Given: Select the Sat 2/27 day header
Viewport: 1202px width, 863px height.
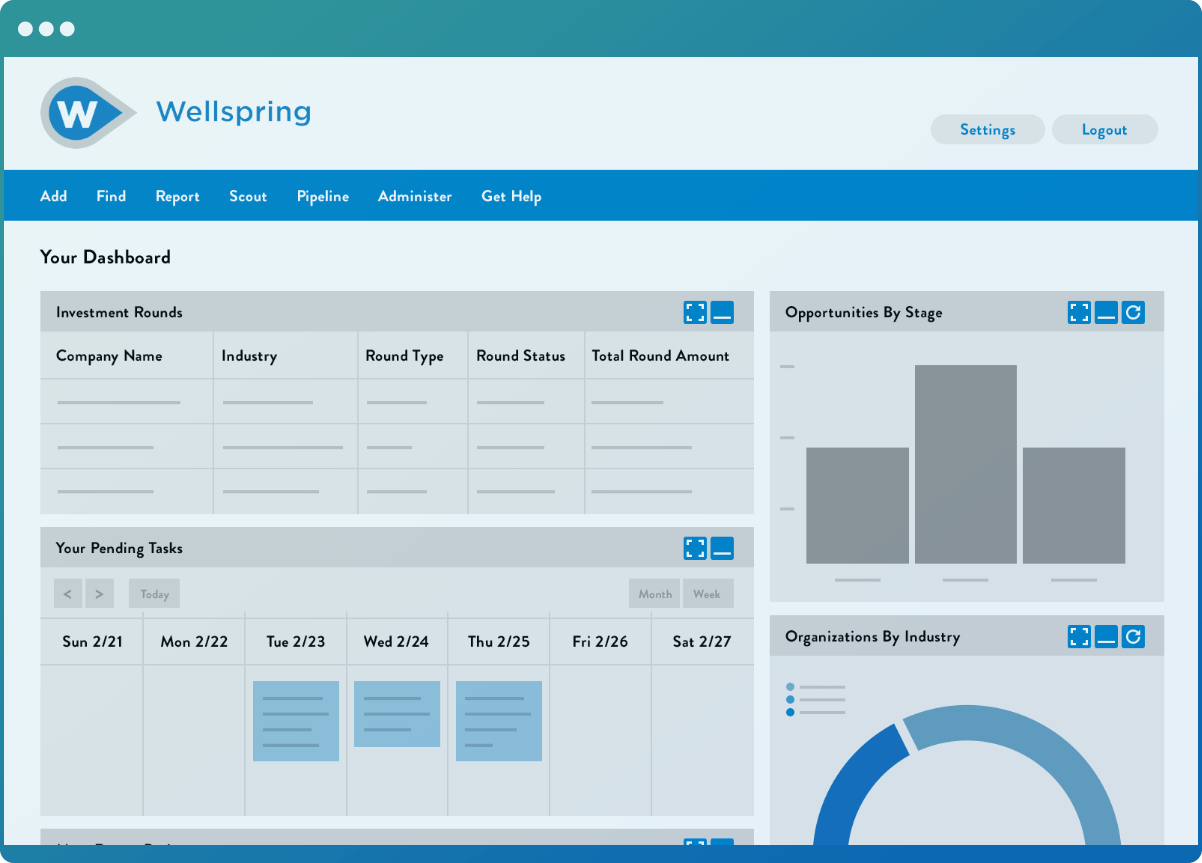Looking at the screenshot, I should (702, 641).
